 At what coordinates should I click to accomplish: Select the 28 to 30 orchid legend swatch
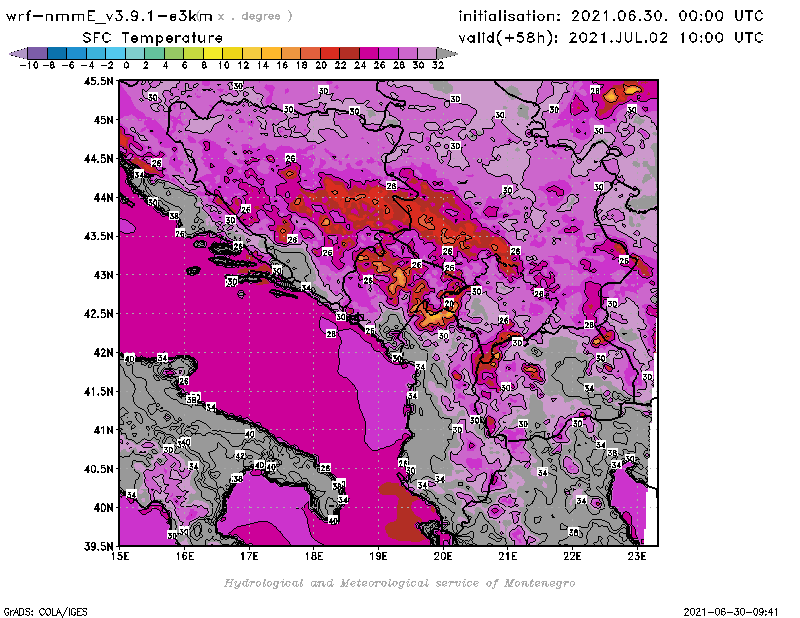point(407,53)
